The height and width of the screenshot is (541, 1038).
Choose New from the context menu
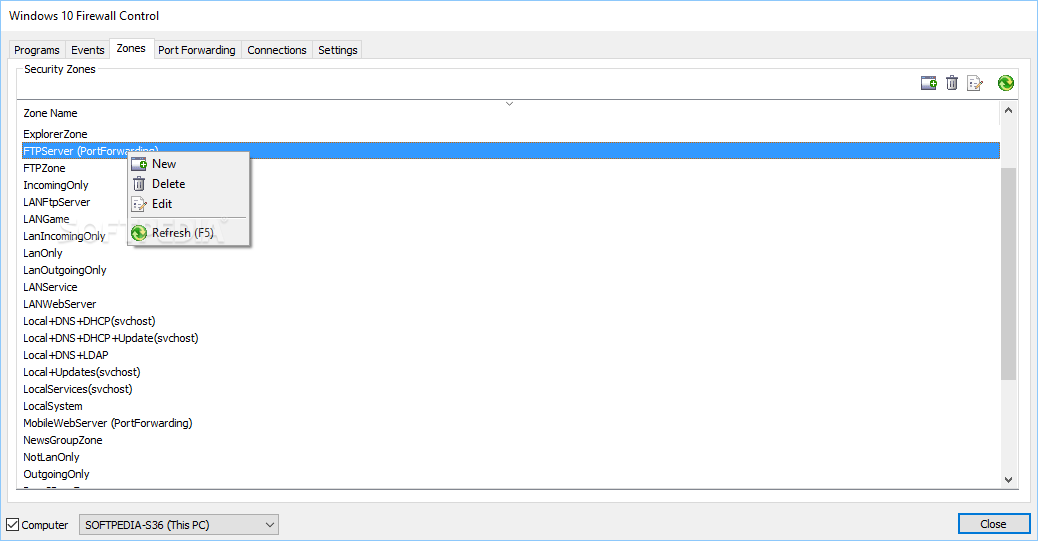(189, 164)
